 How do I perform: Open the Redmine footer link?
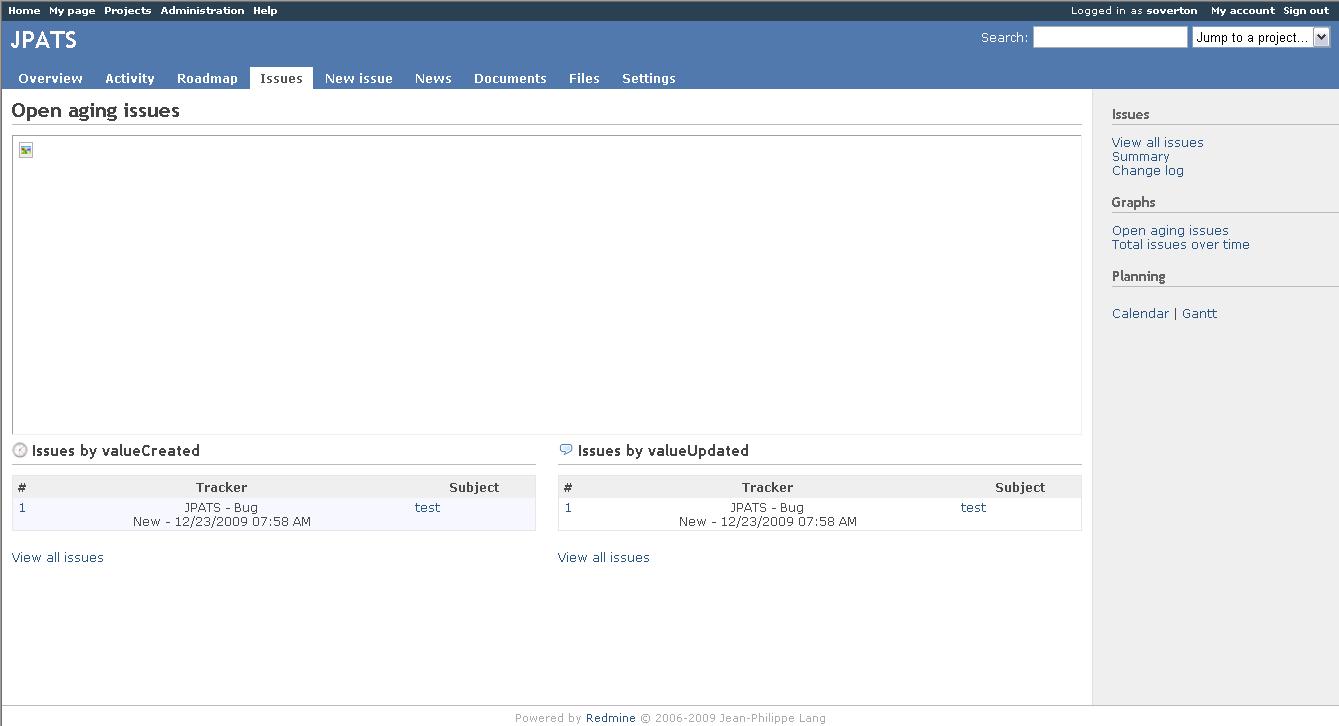610,718
